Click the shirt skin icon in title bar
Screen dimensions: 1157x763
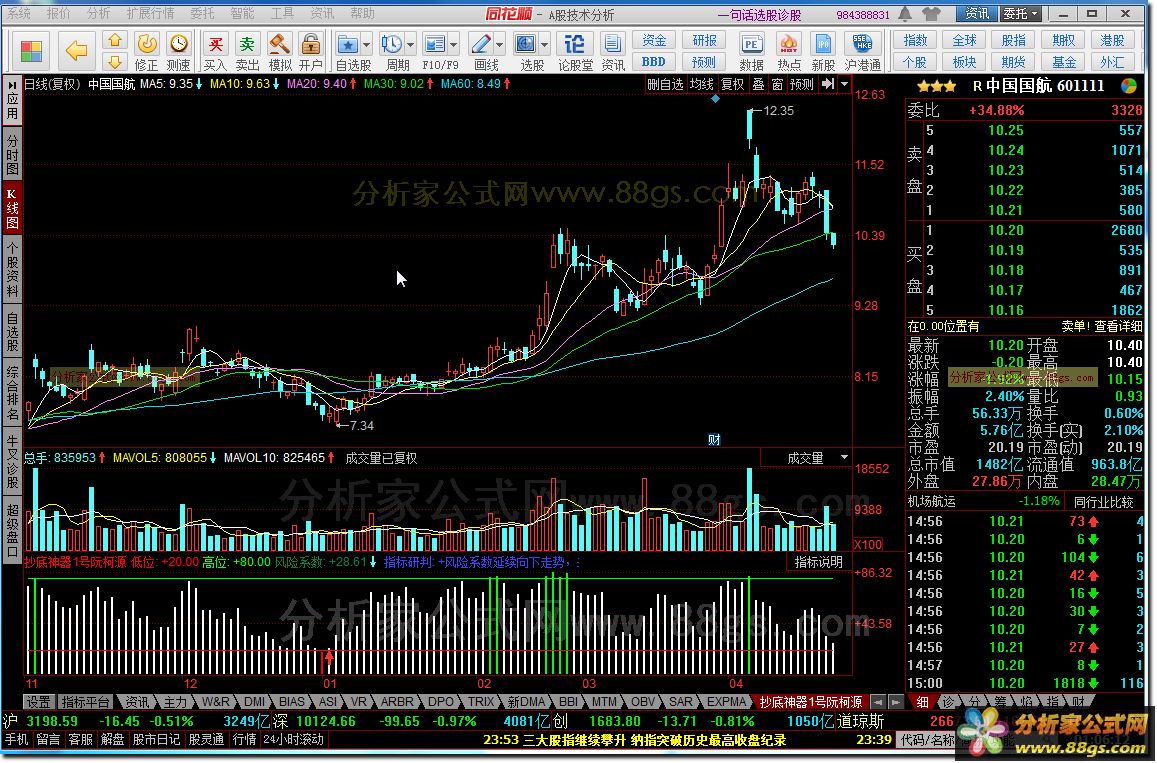(x=931, y=13)
